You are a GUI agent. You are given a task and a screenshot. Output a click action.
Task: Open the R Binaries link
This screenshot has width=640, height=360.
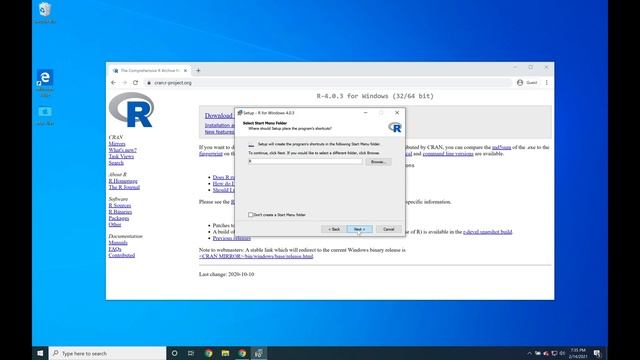click(x=120, y=212)
